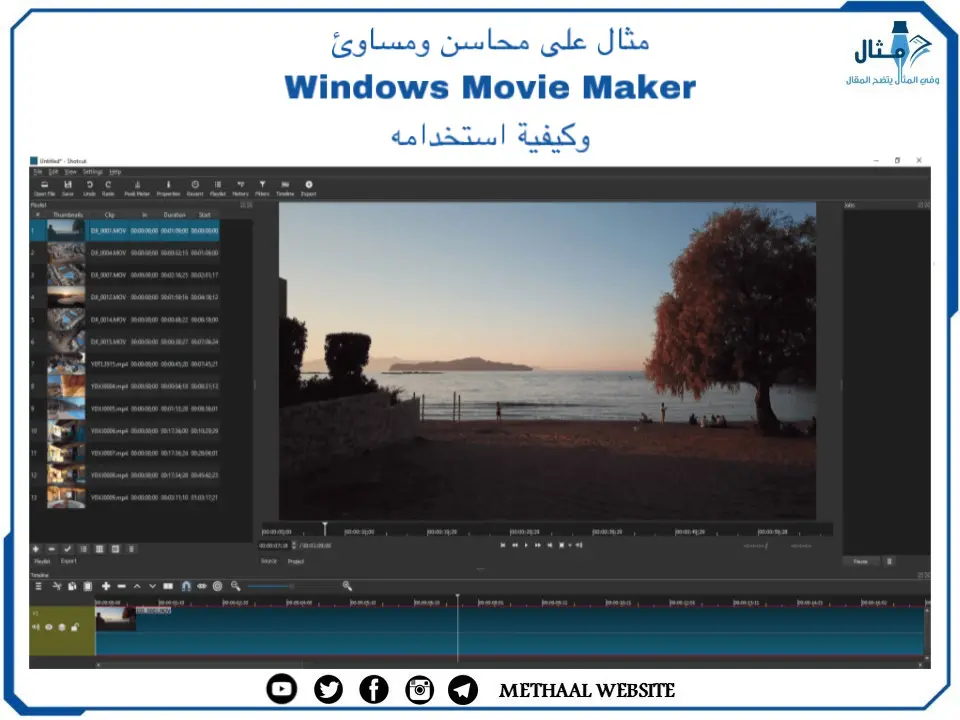The height and width of the screenshot is (720, 960).
Task: Toggle the Recent panel from toolbar
Action: pos(195,188)
